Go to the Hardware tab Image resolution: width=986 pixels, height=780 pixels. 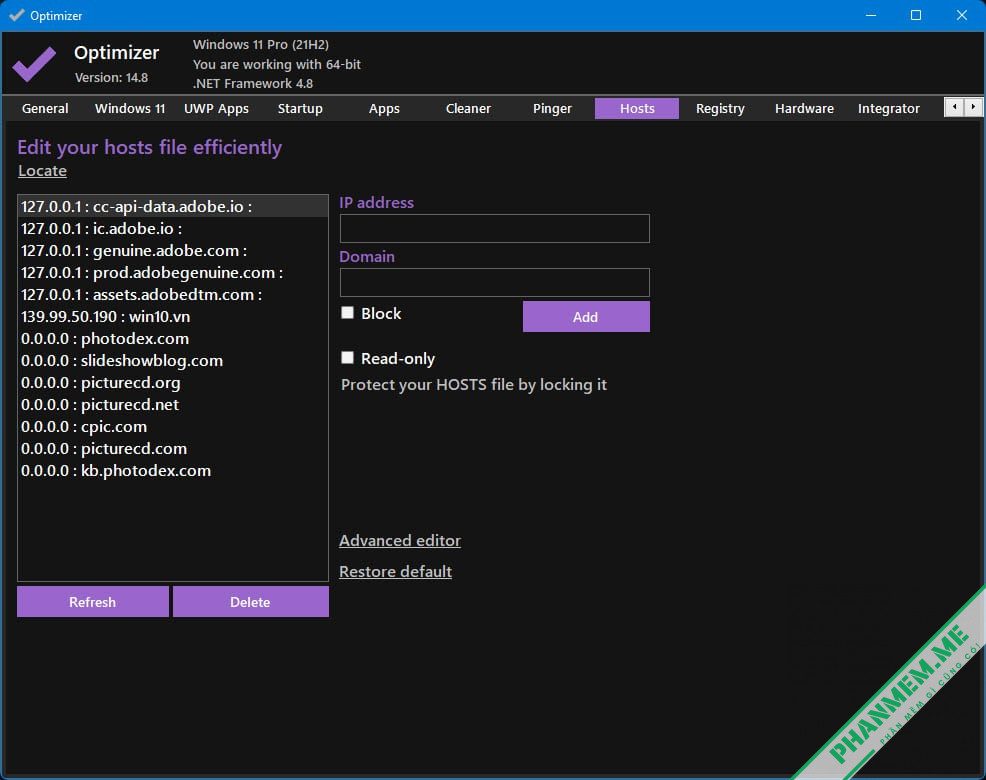point(804,108)
